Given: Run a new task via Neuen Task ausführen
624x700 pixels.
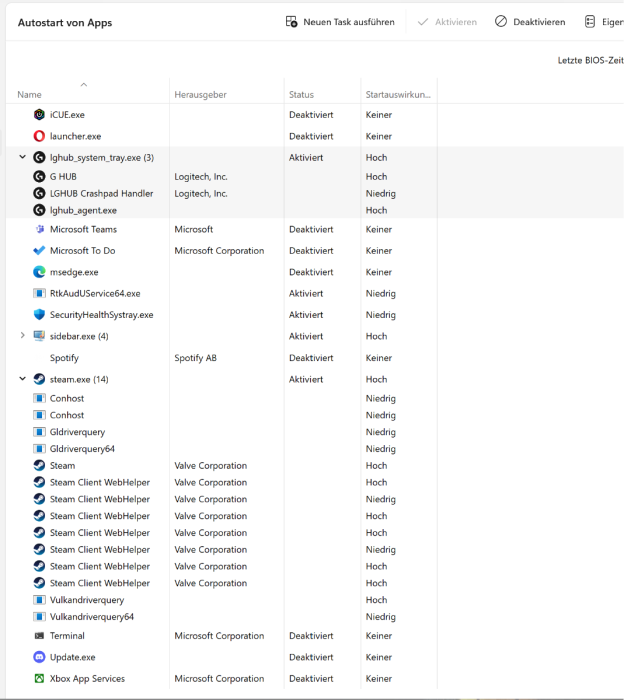Looking at the screenshot, I should point(340,22).
